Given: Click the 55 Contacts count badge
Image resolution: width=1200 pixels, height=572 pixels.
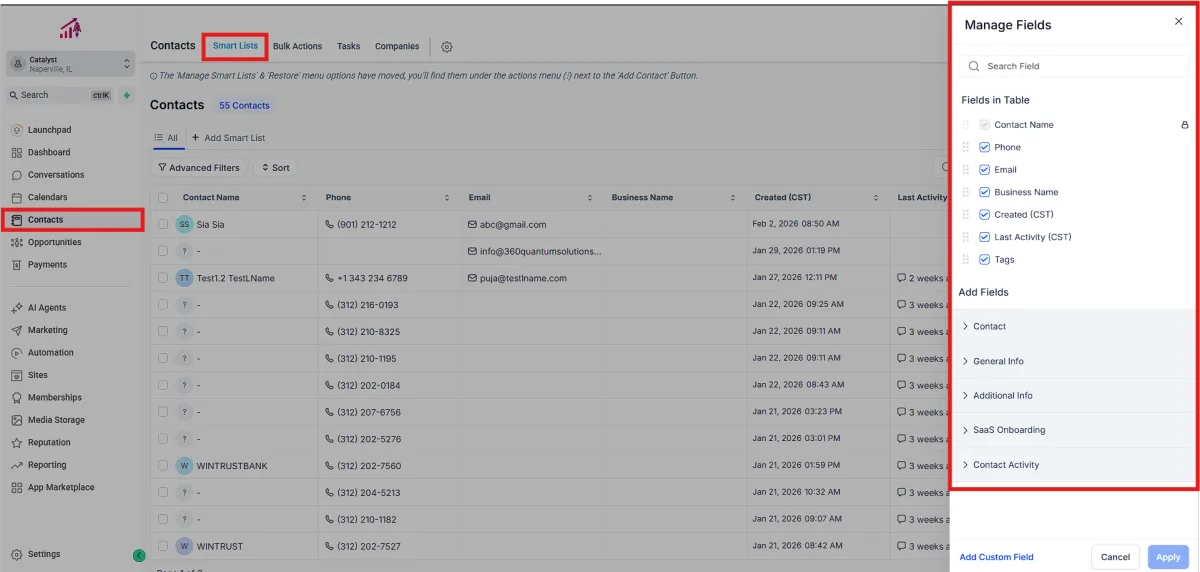Looking at the screenshot, I should pyautogui.click(x=244, y=105).
